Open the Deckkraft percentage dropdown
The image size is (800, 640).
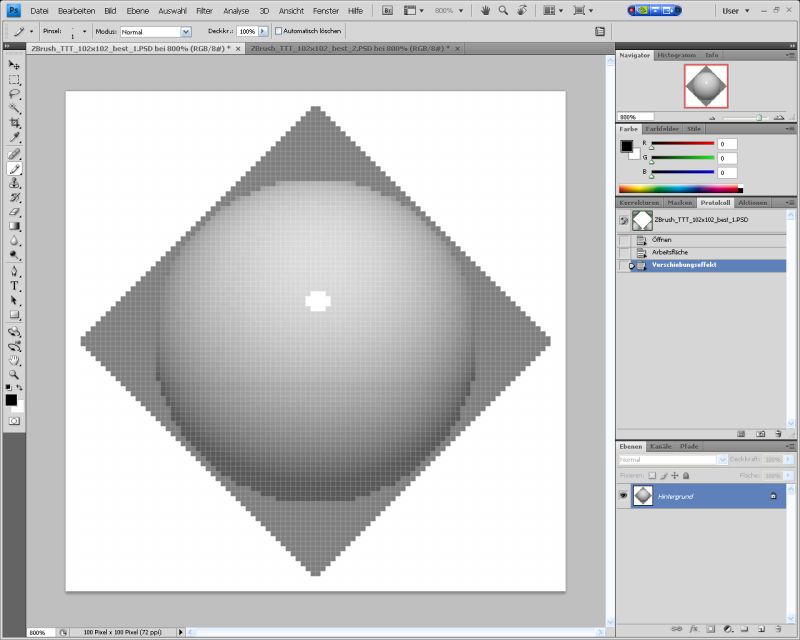tap(263, 30)
